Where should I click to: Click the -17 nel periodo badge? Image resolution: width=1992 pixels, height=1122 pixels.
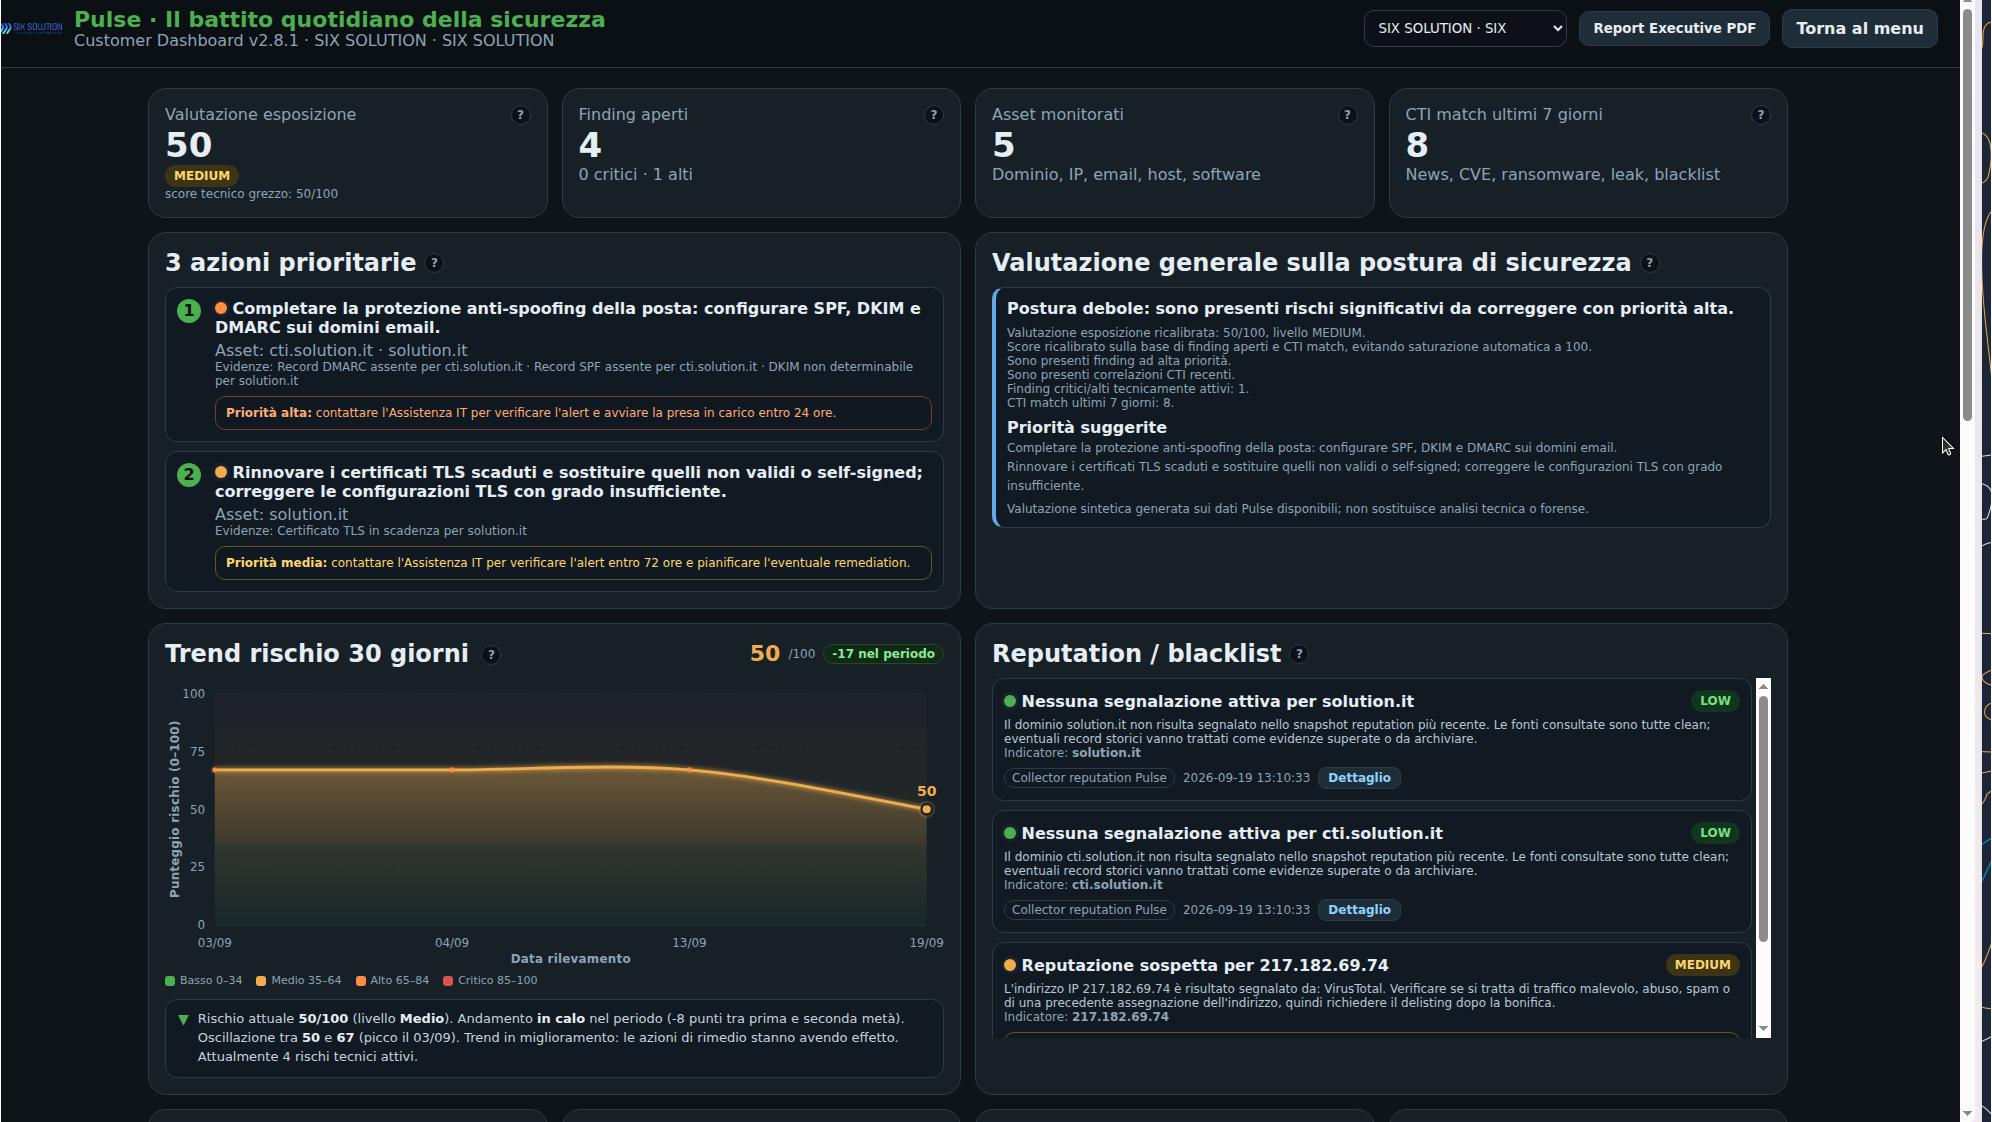[x=883, y=654]
